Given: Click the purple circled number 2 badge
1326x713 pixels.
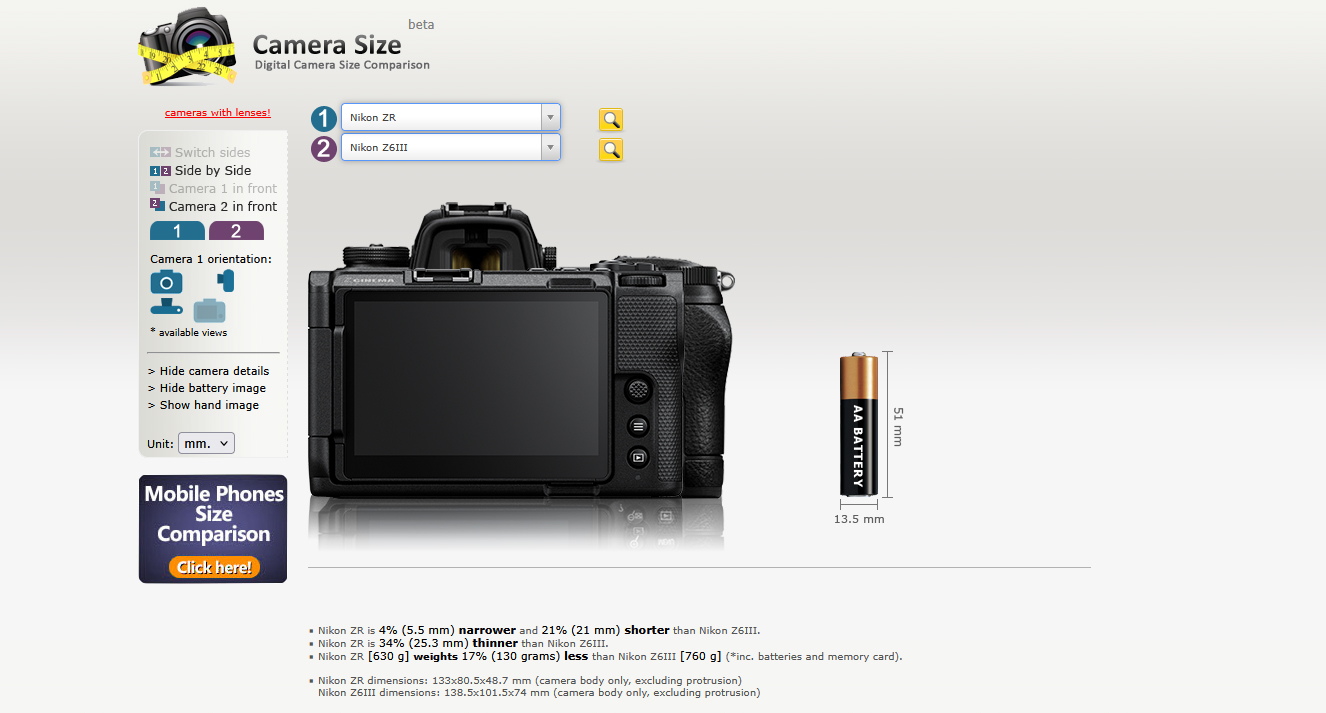Looking at the screenshot, I should [324, 149].
